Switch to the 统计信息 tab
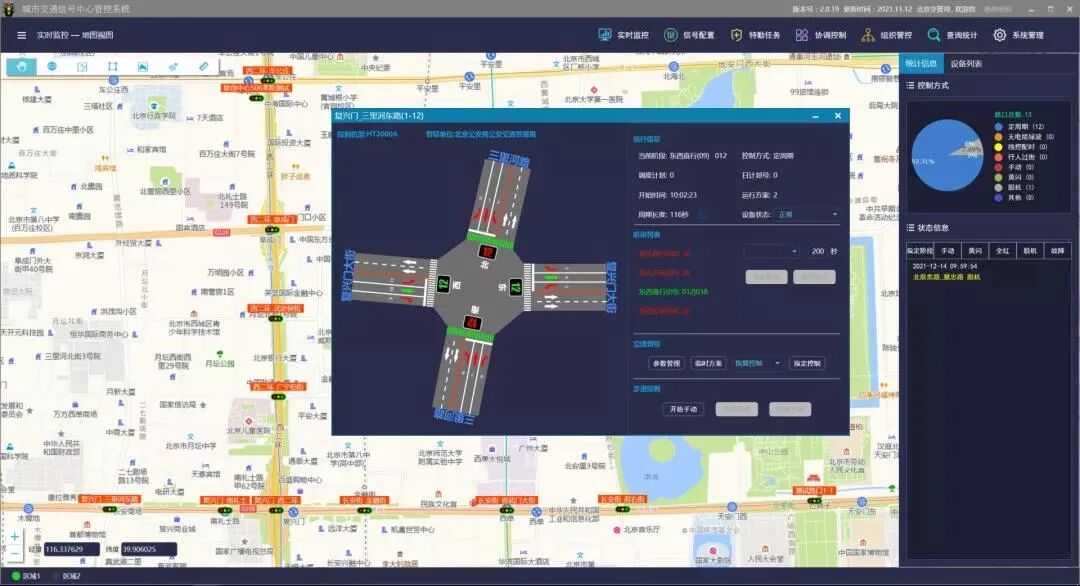This screenshot has height=586, width=1080. point(921,63)
